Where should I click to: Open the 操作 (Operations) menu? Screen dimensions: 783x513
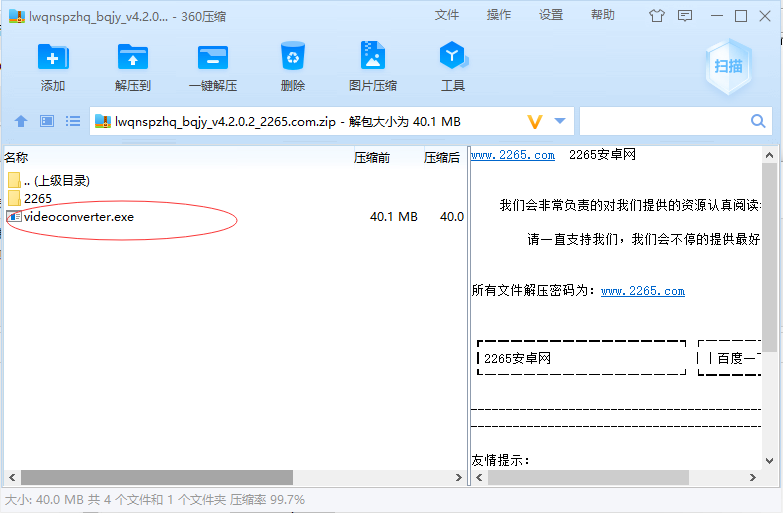pyautogui.click(x=499, y=15)
